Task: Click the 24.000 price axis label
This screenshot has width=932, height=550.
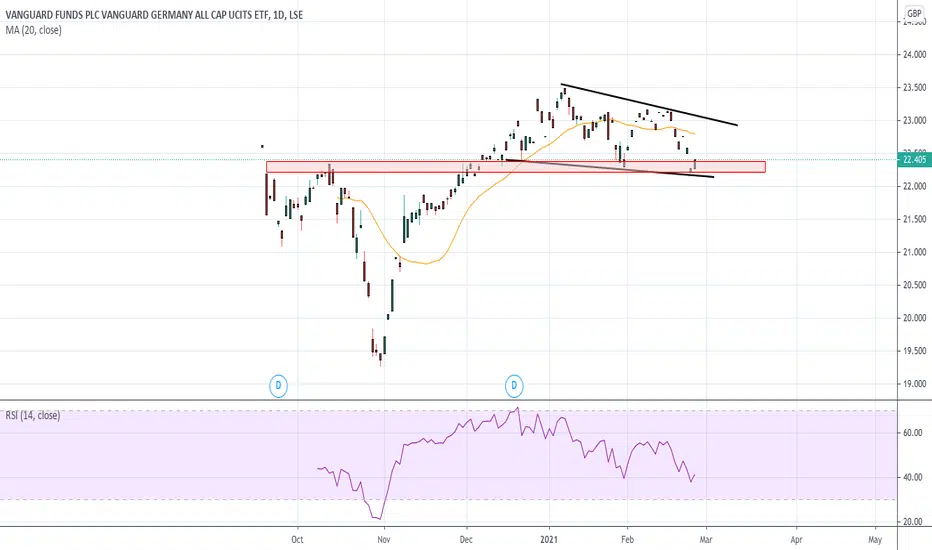Action: [x=915, y=55]
